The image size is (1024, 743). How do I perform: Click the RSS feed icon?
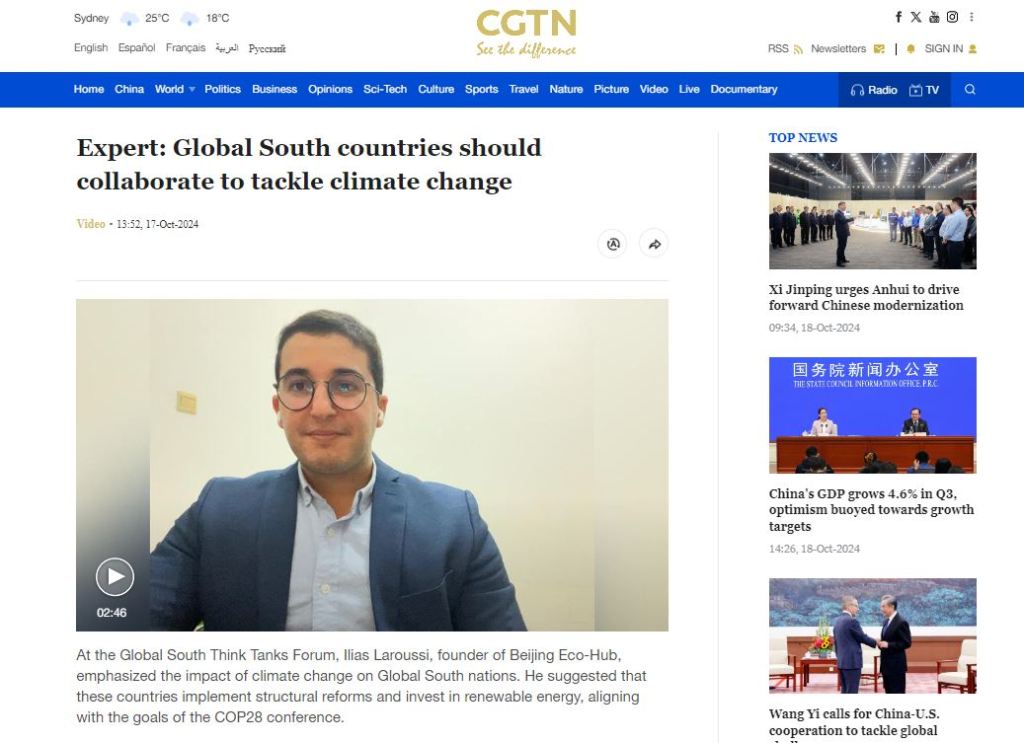pyautogui.click(x=798, y=49)
